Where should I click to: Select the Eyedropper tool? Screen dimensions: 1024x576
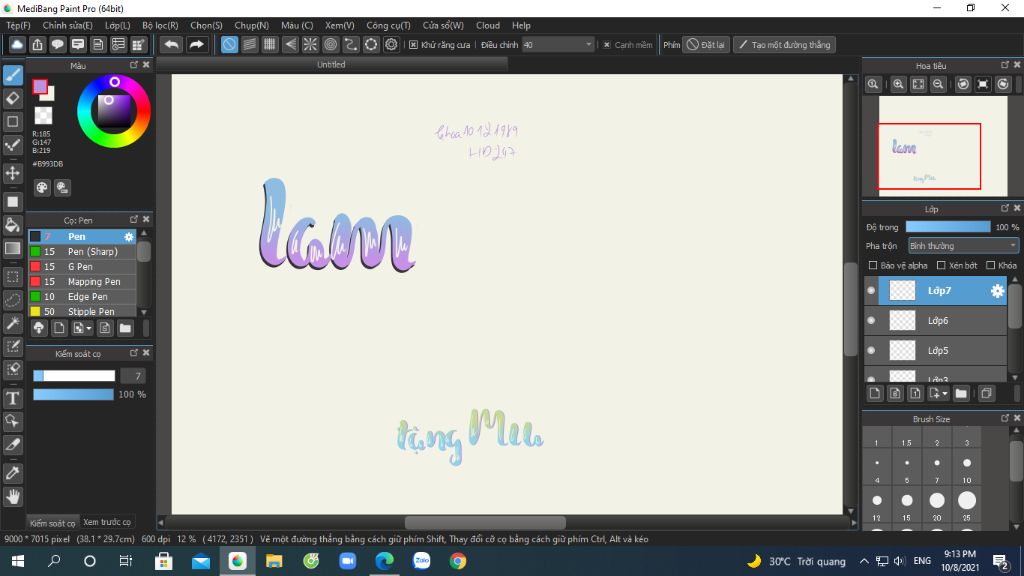[12, 473]
